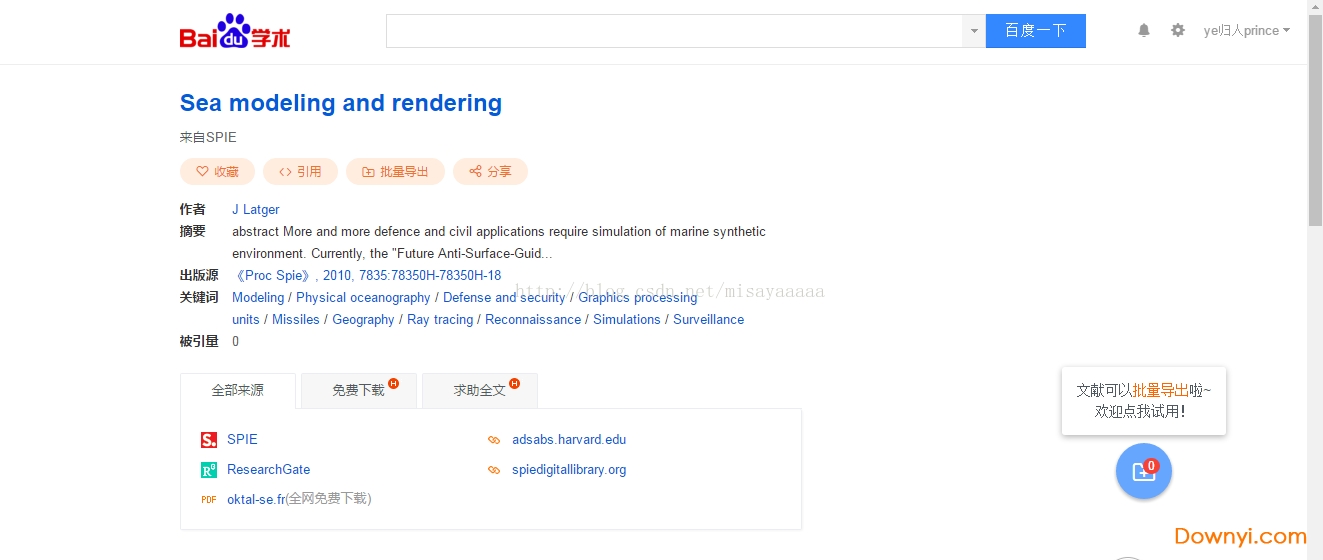Viewport: 1323px width, 560px height.
Task: Open the notifications bell icon
Action: pyautogui.click(x=1144, y=30)
